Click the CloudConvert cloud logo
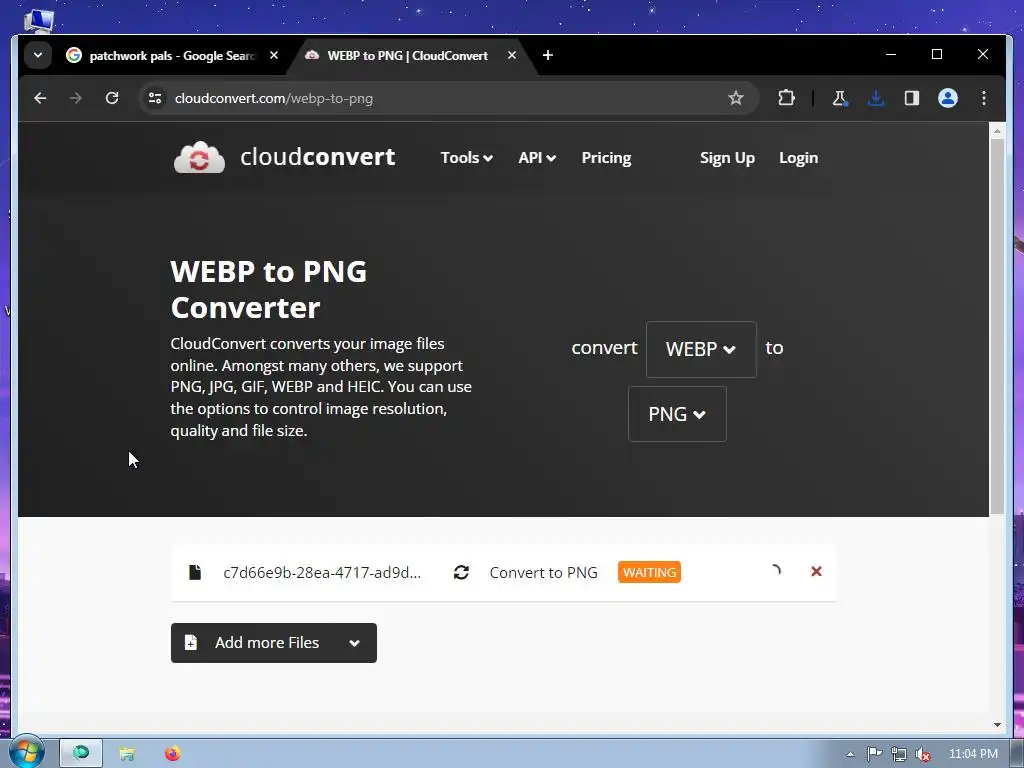Screen dimensions: 1024x768 point(199,157)
